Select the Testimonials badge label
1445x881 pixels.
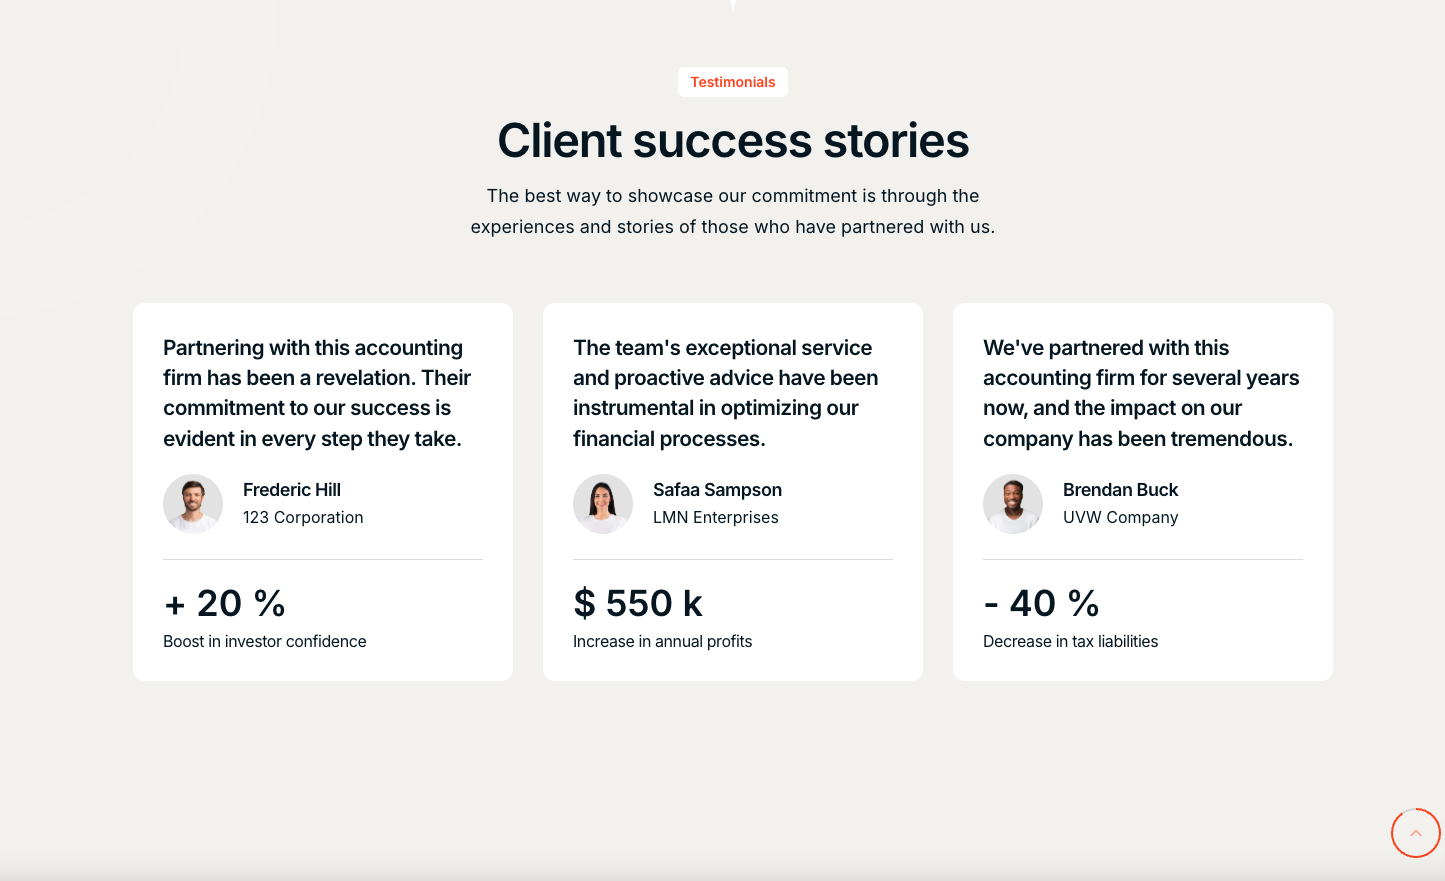(733, 82)
